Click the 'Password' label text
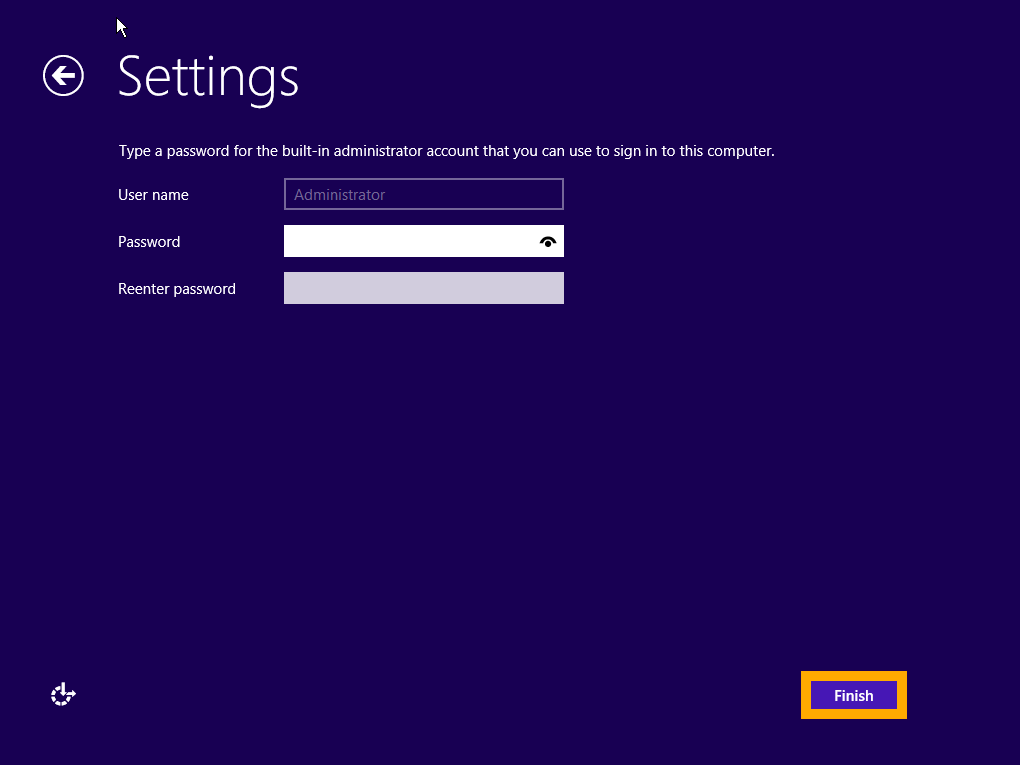1020x765 pixels. tap(149, 242)
